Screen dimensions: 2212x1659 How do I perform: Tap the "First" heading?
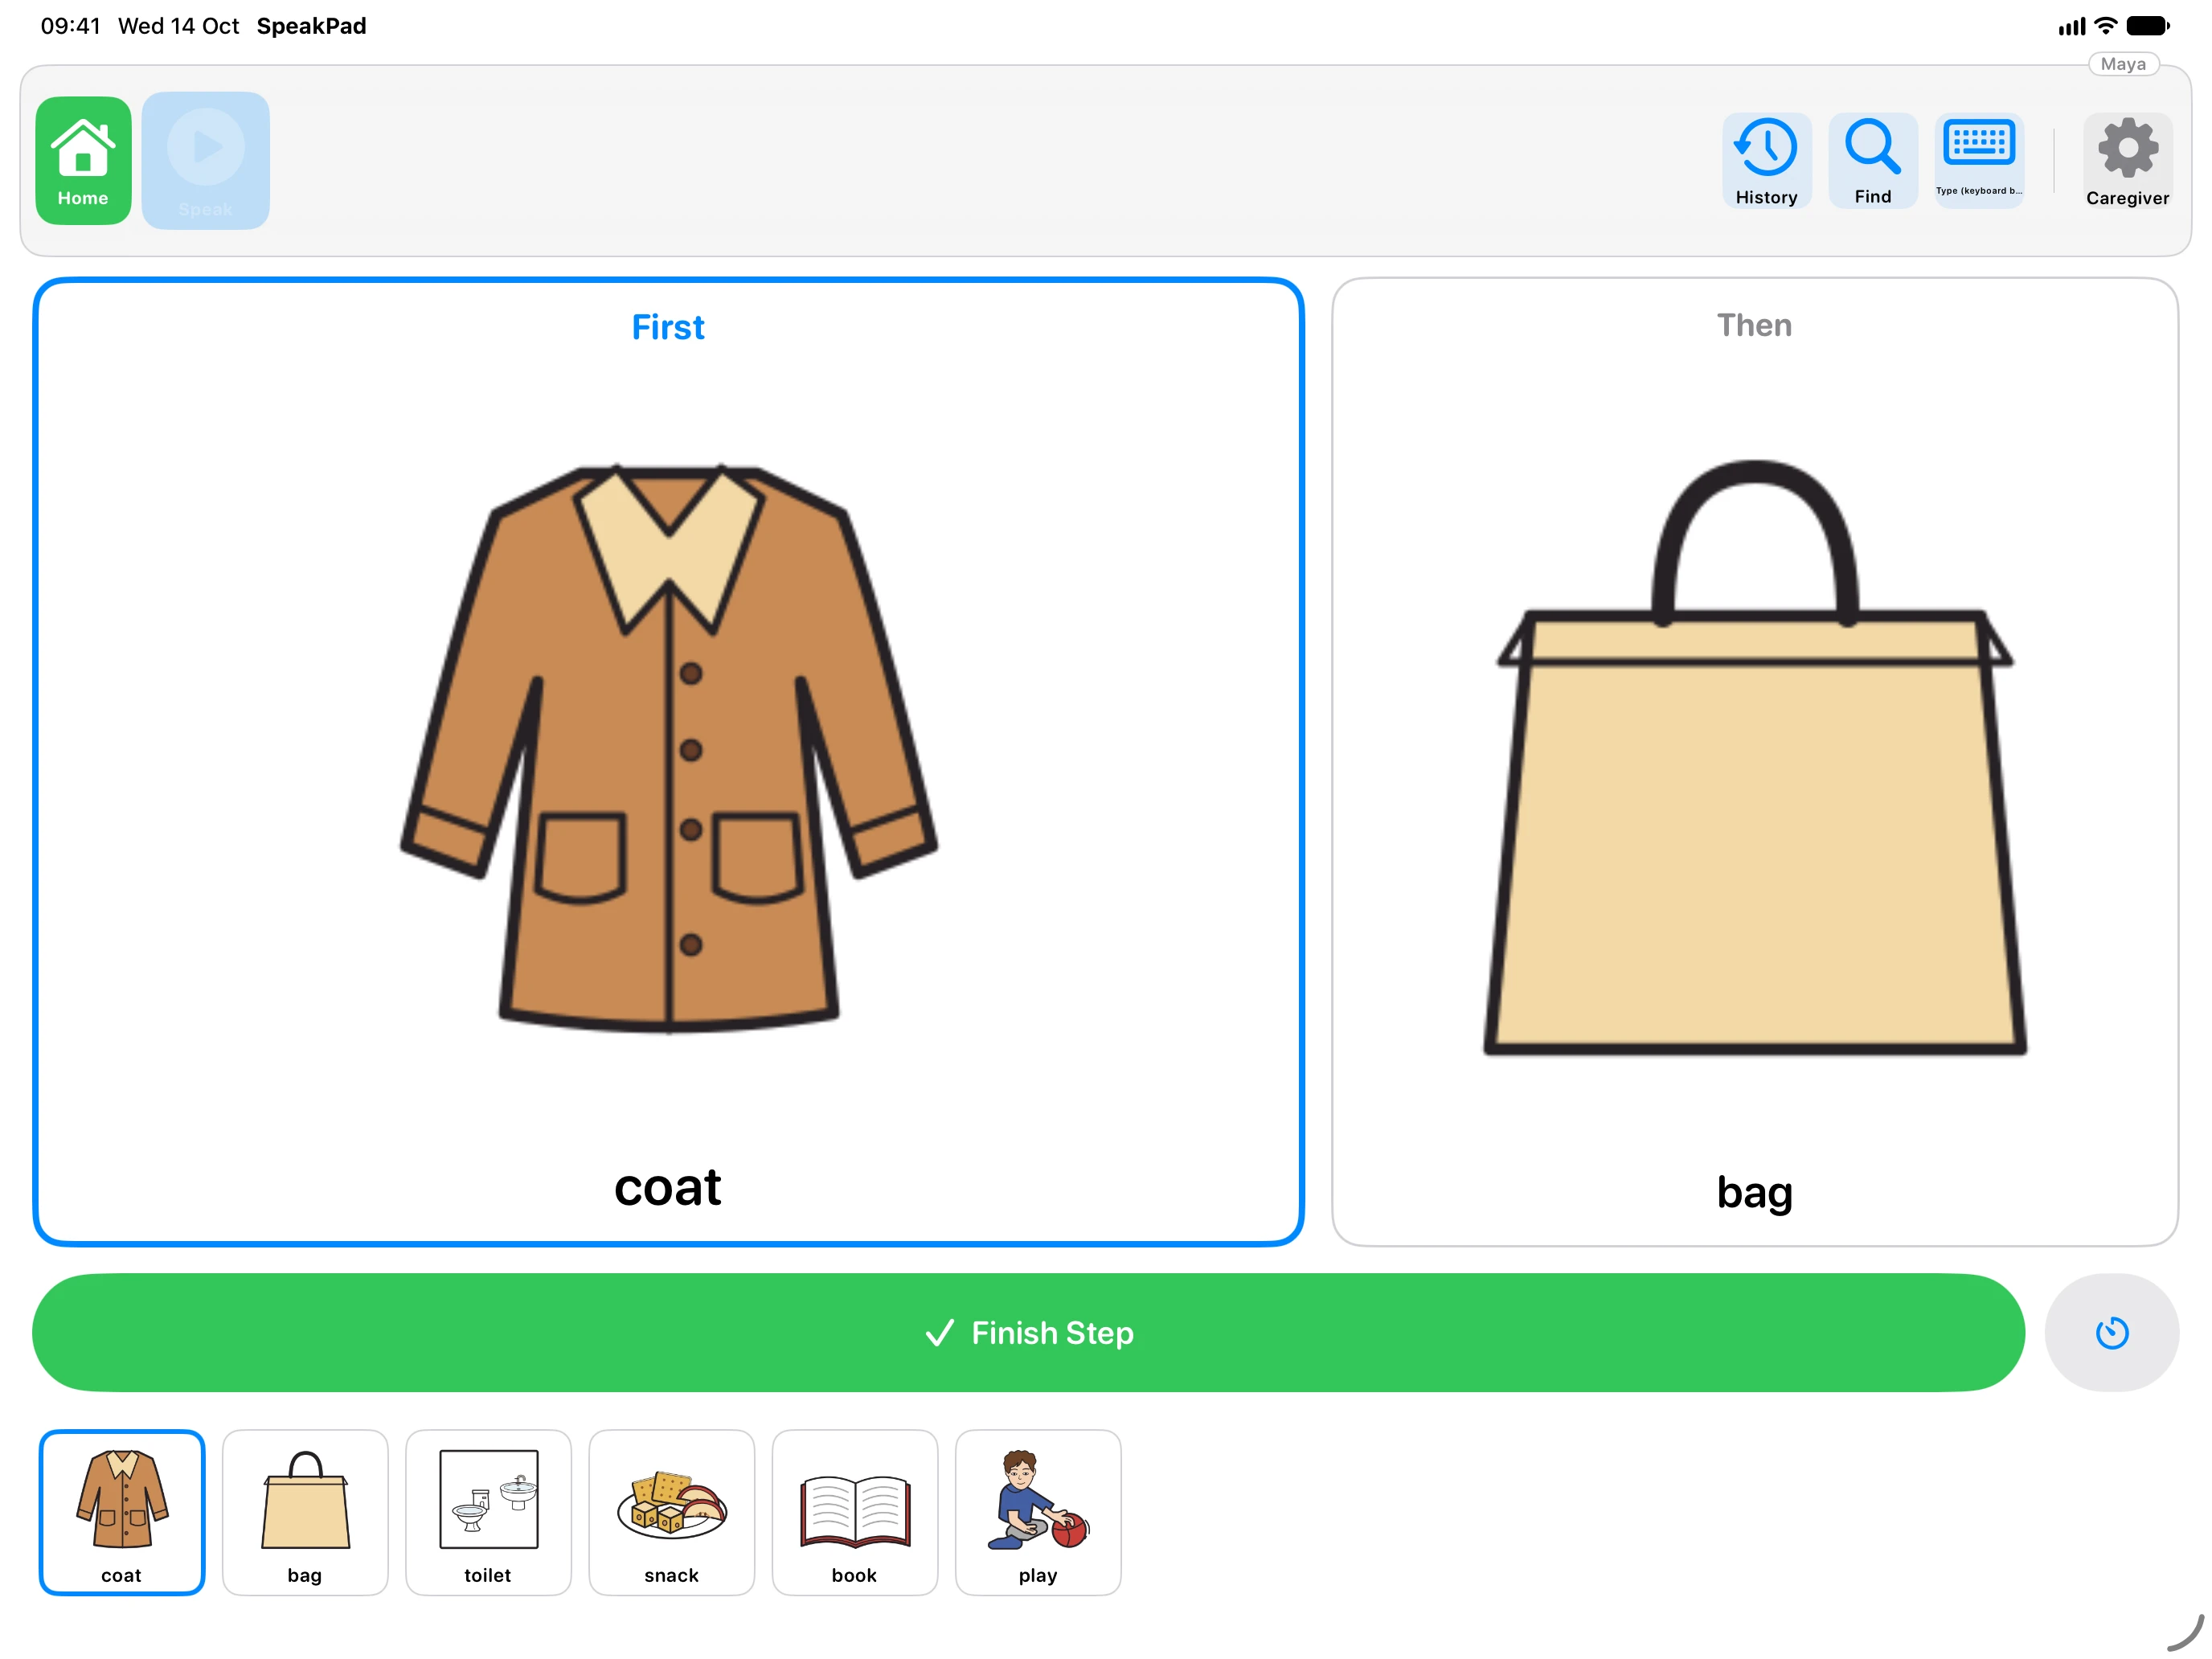click(x=668, y=327)
